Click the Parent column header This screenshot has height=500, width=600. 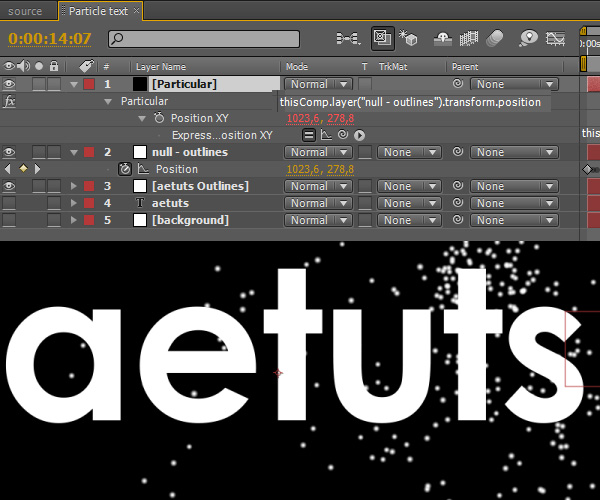[x=465, y=67]
